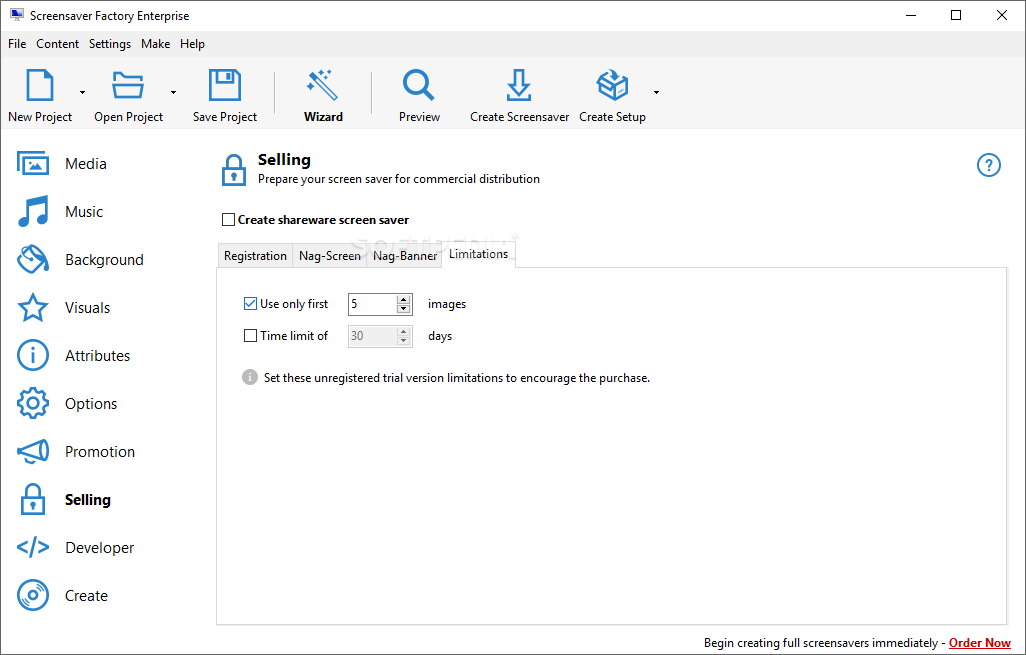Click the Create Screensaver download icon
The image size is (1026, 655).
[519, 85]
